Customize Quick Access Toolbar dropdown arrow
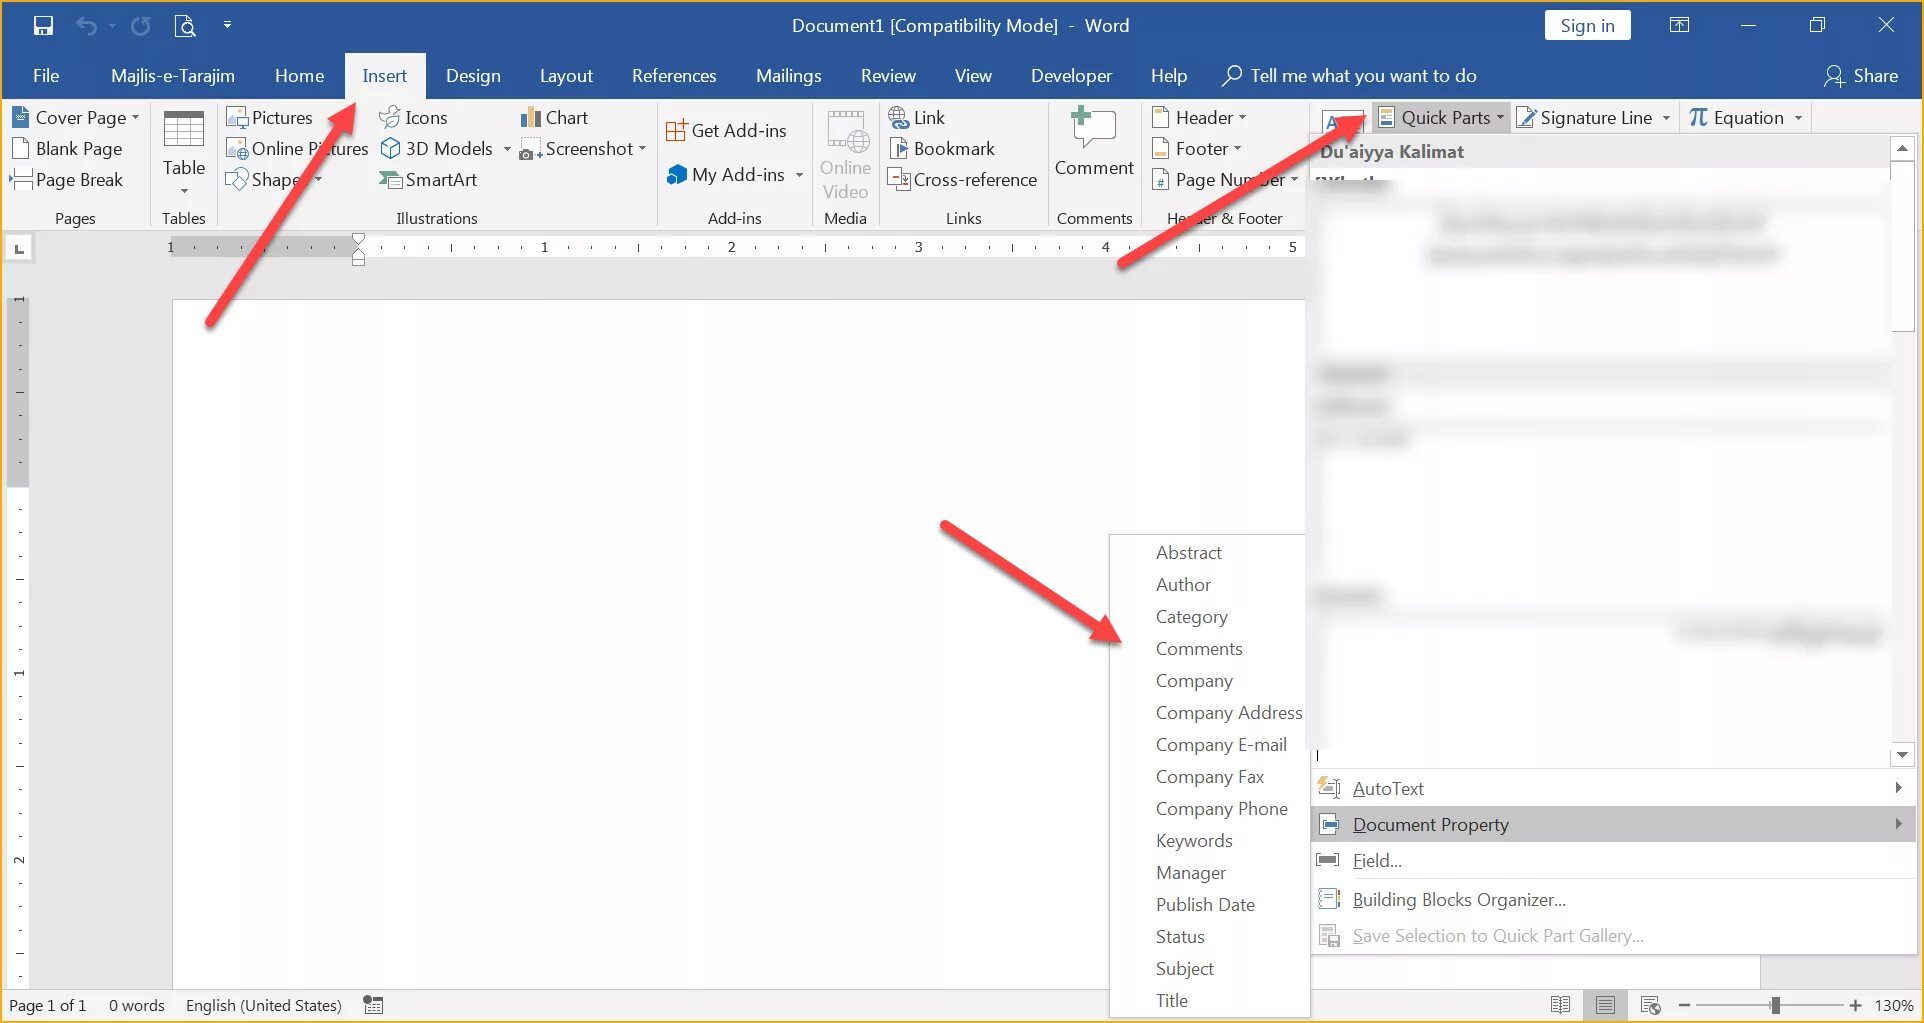 click(x=227, y=25)
